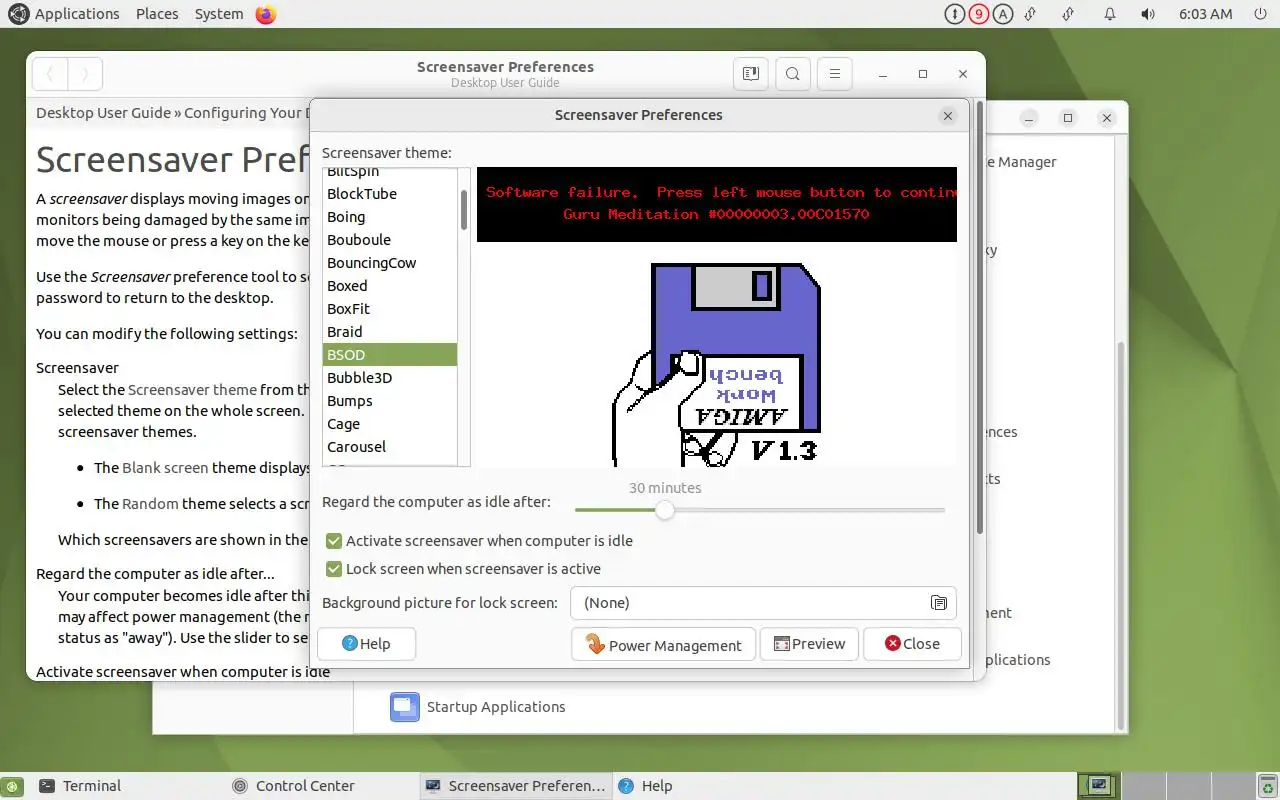Screen dimensions: 1280x800
Task: Click the Preview button
Action: [x=809, y=644]
